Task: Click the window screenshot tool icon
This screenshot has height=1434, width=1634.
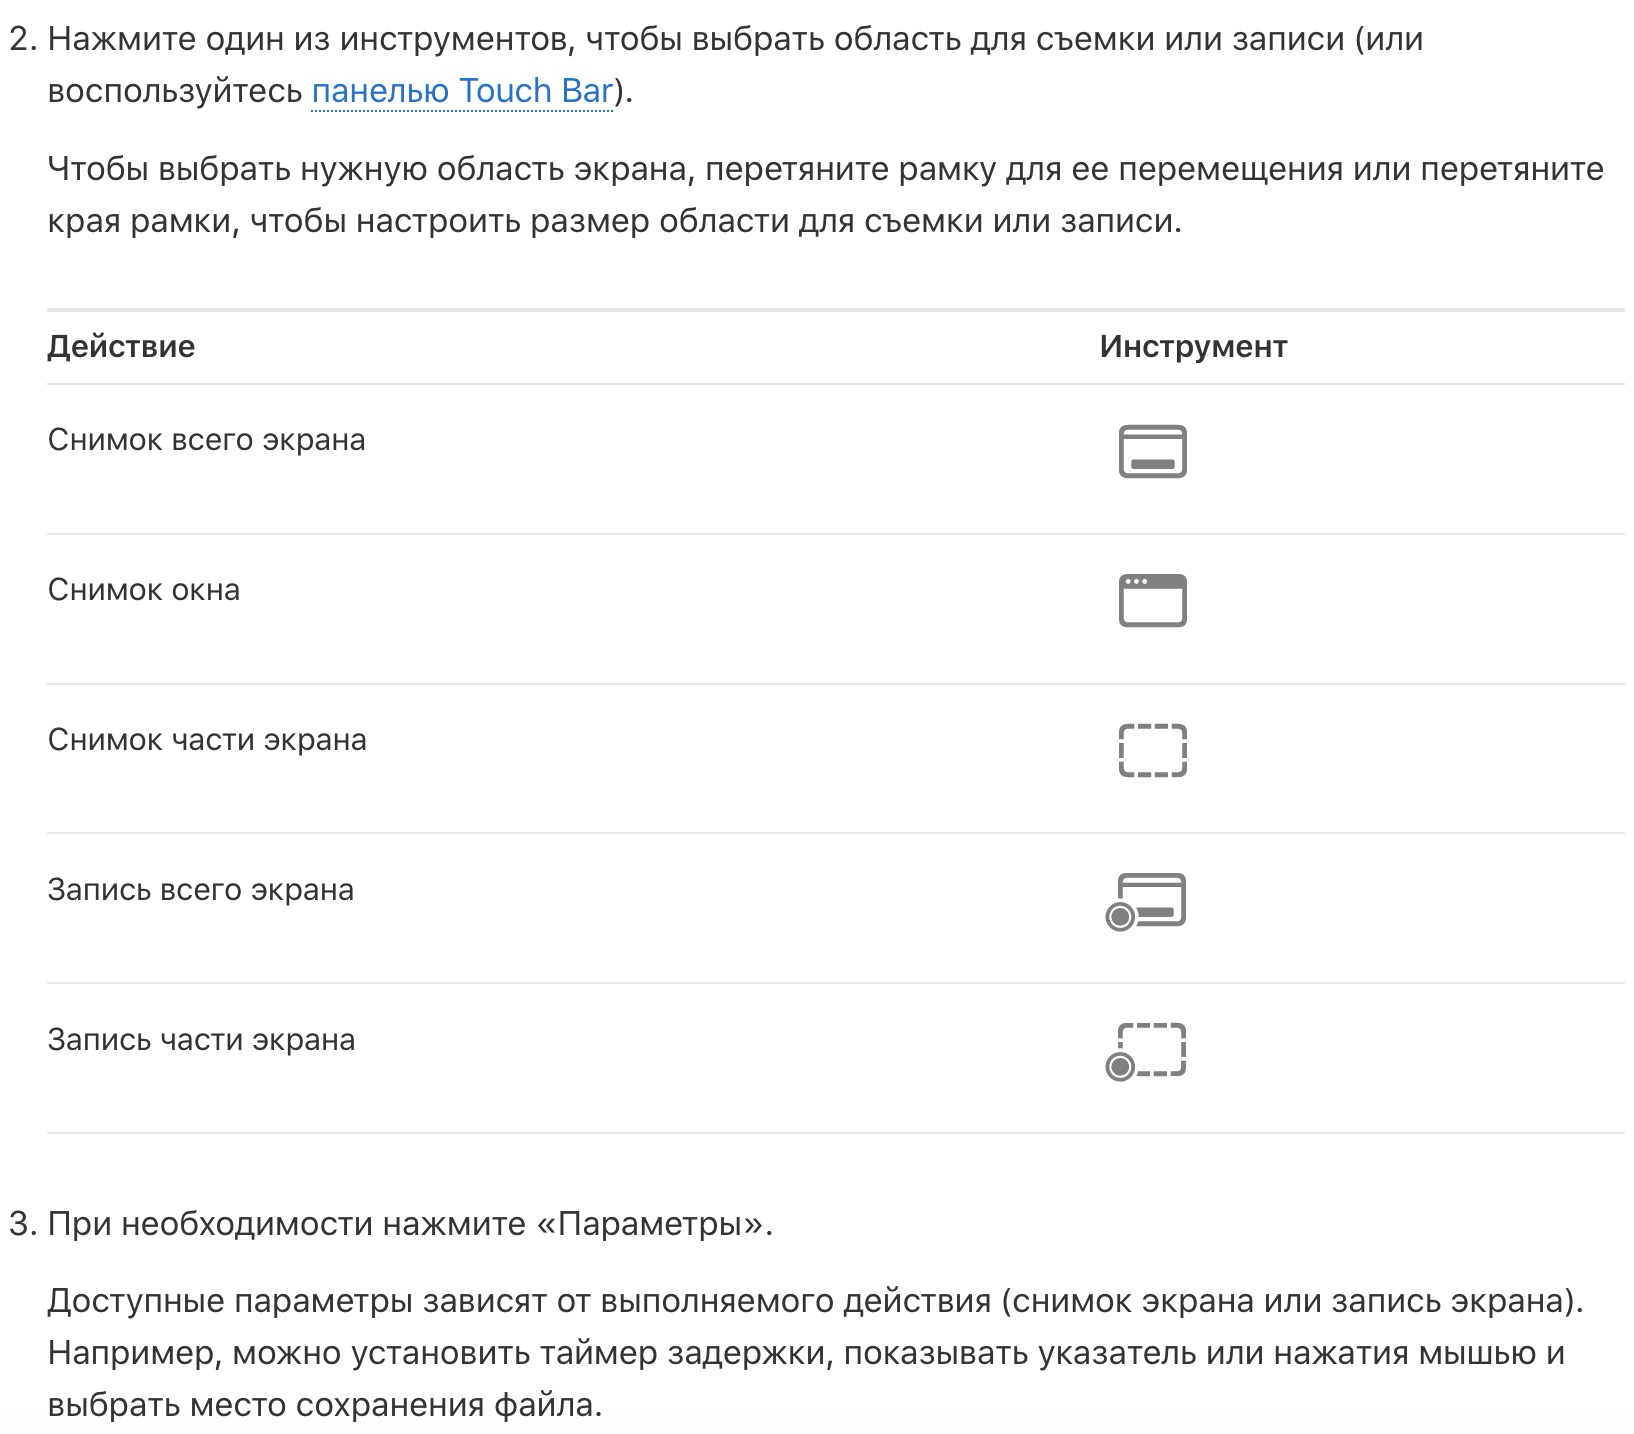Action: pos(1152,600)
